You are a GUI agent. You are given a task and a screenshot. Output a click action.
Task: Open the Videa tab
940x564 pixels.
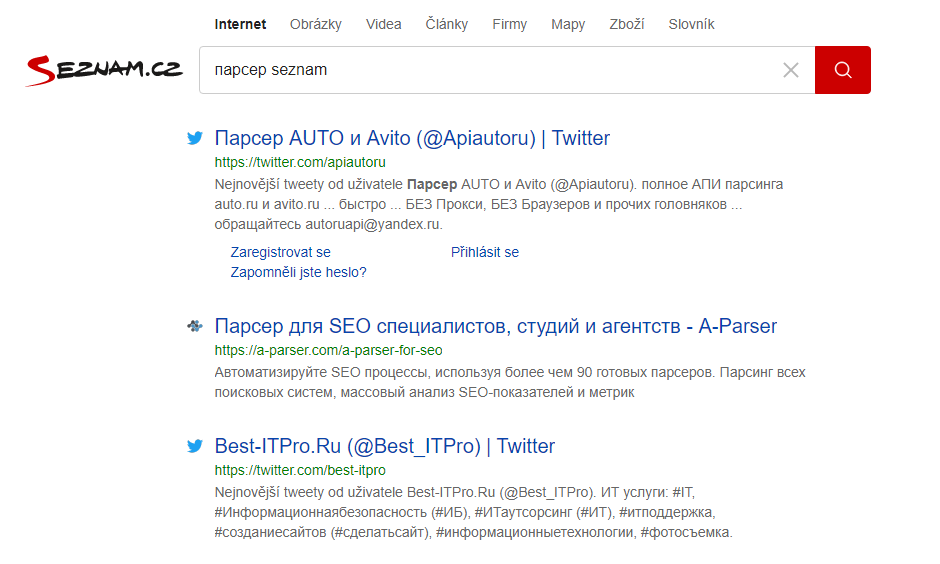384,25
